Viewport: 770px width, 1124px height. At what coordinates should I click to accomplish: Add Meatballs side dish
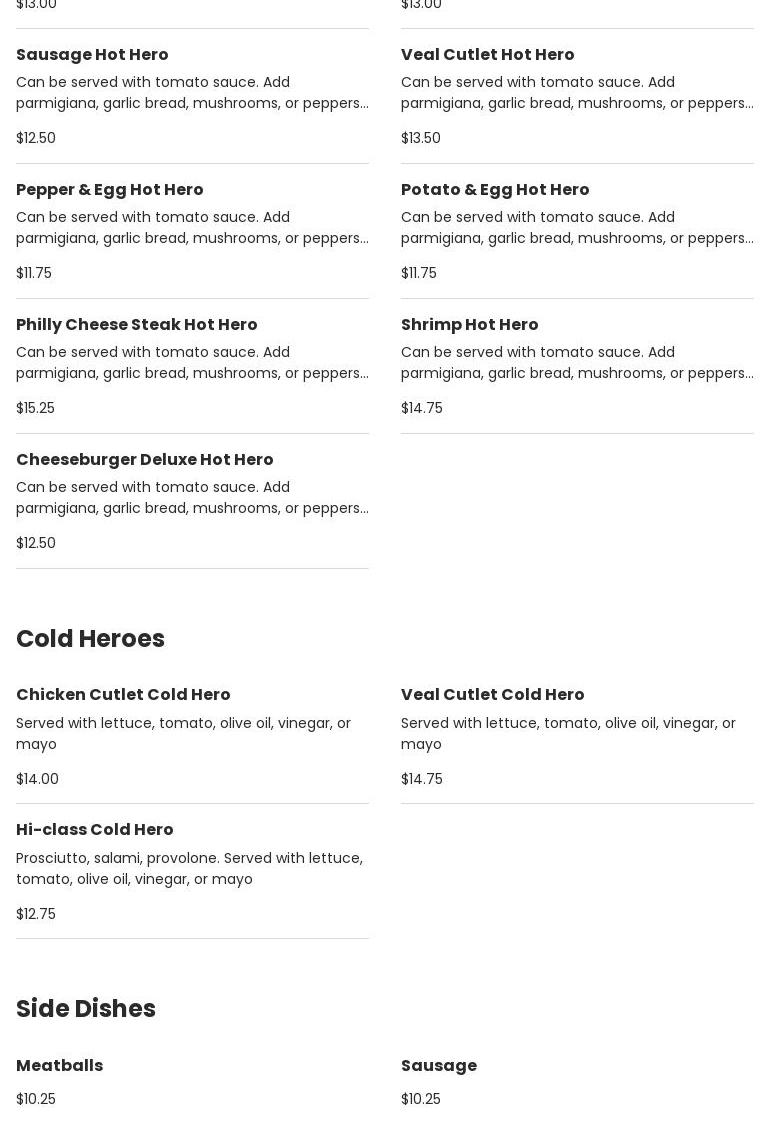tap(59, 1065)
